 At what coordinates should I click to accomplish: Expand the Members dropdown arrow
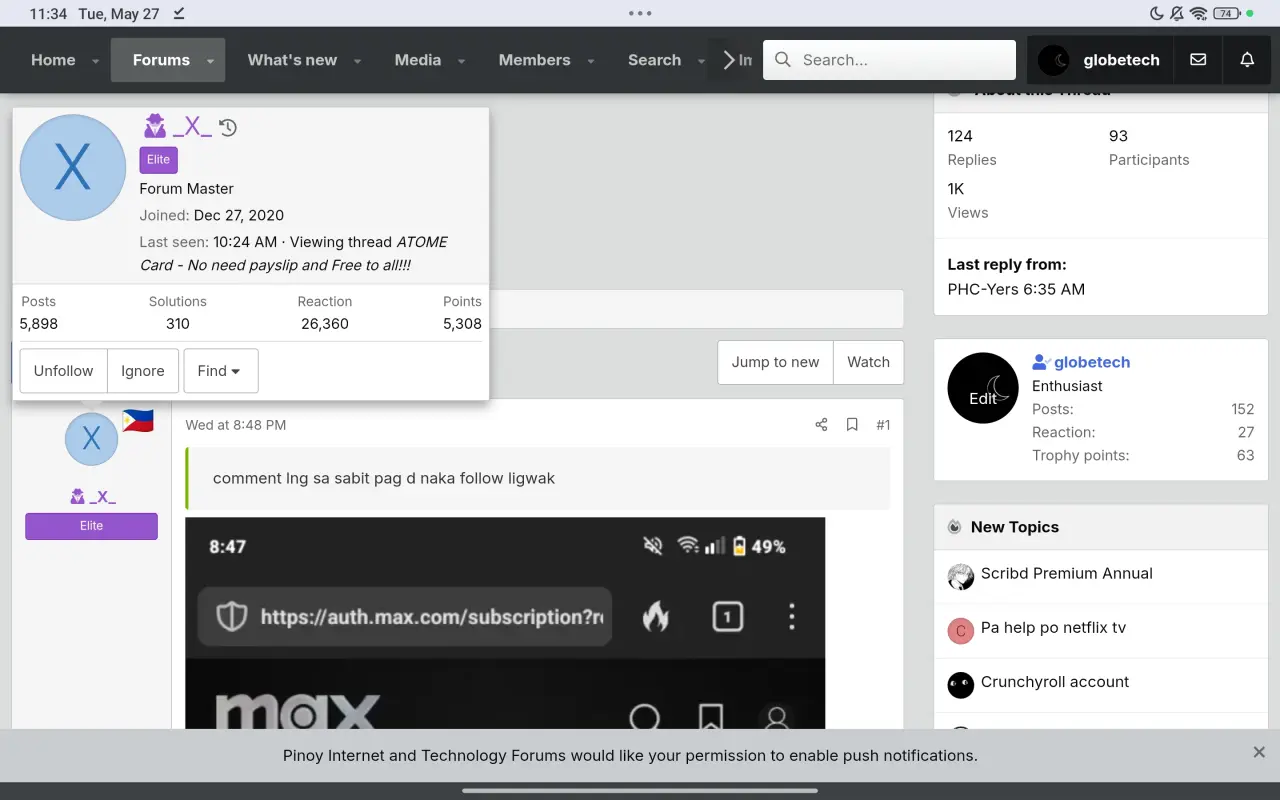coord(590,61)
